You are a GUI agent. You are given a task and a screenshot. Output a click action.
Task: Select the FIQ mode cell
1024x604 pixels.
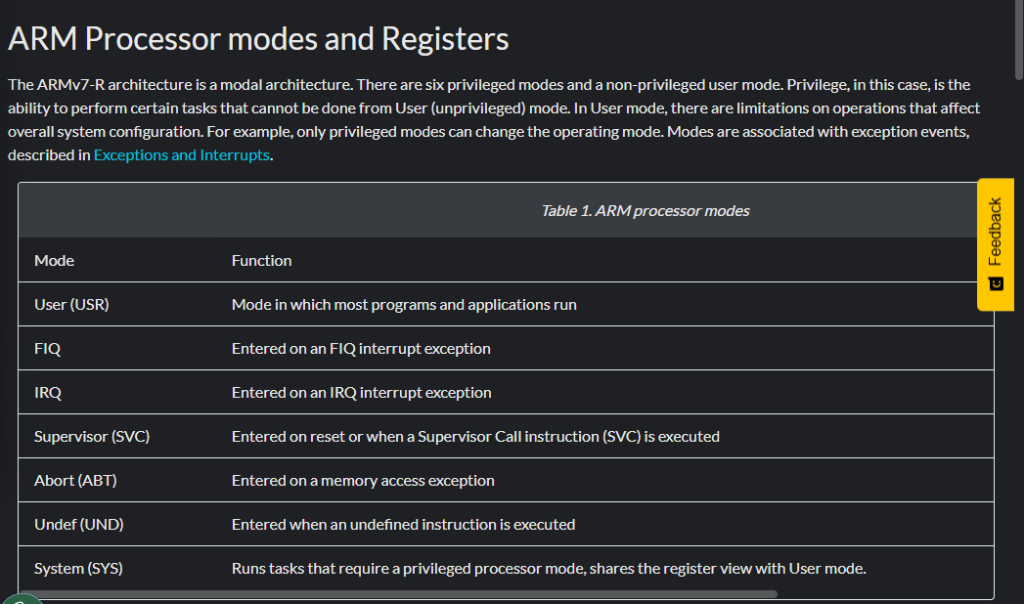[48, 348]
